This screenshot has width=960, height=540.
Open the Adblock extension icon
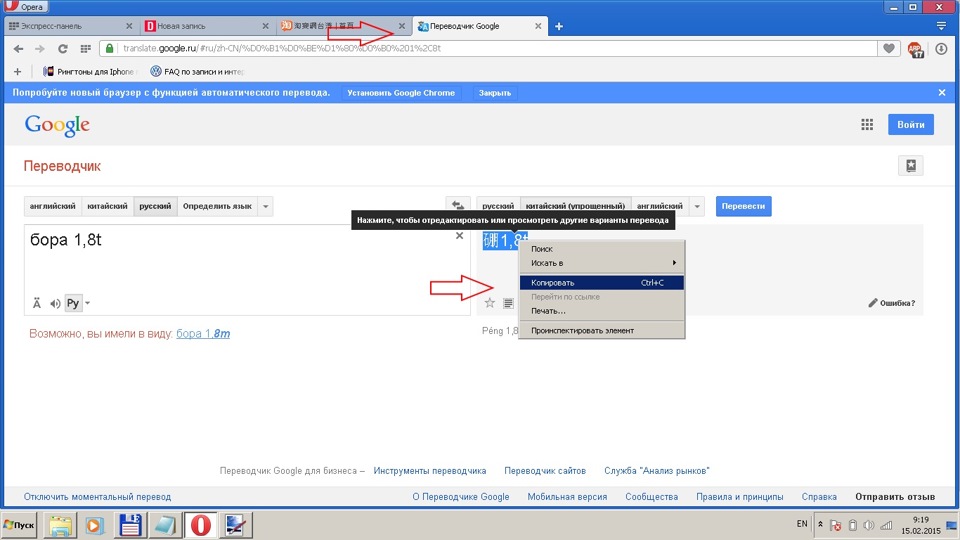pos(916,50)
